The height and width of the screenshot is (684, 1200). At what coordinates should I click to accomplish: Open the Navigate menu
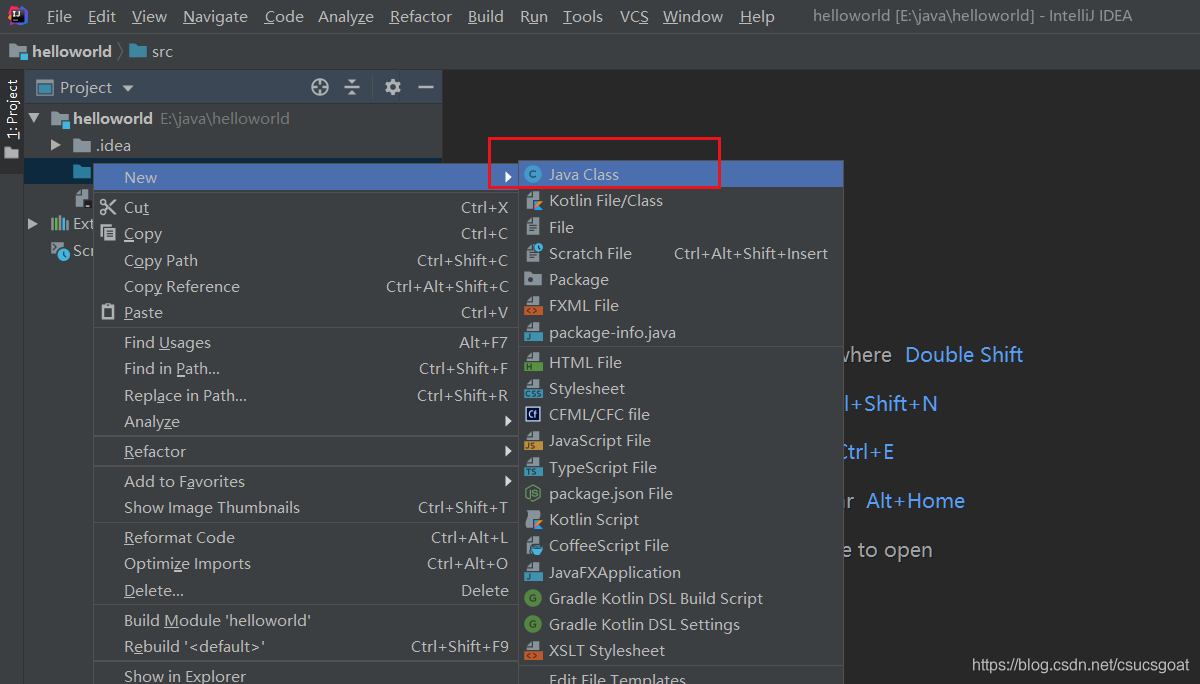click(x=215, y=17)
